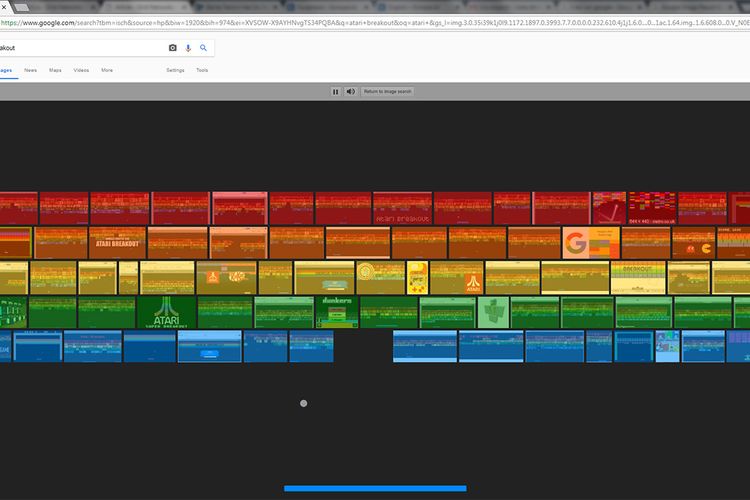Click Return to image search button
The width and height of the screenshot is (750, 500).
tap(387, 91)
